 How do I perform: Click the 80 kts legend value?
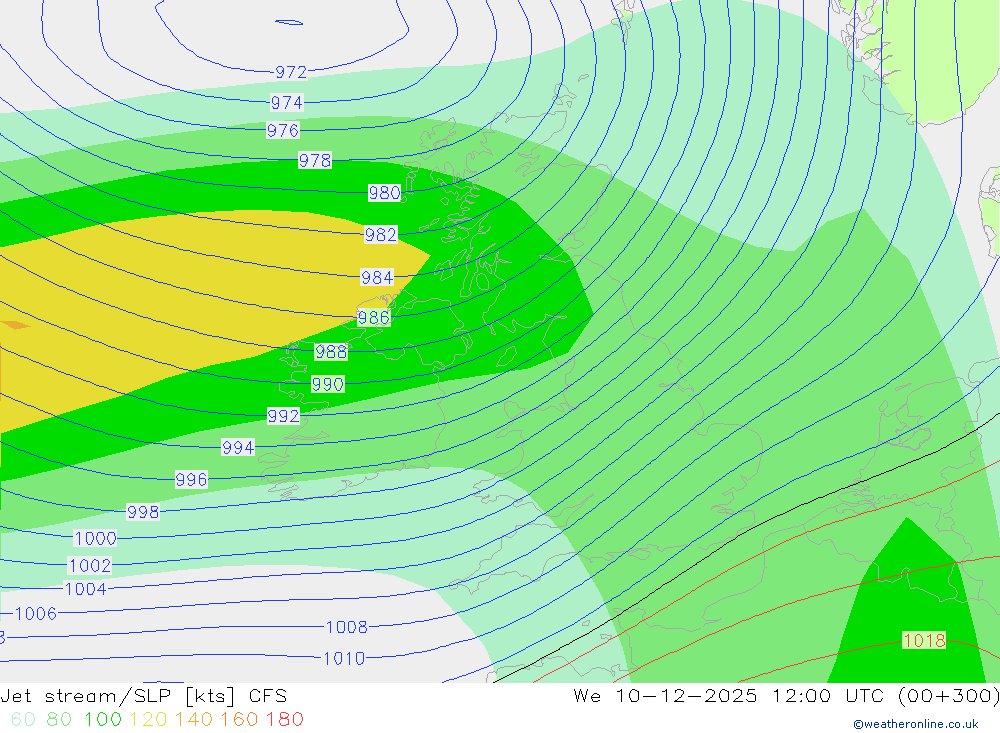[x=59, y=720]
